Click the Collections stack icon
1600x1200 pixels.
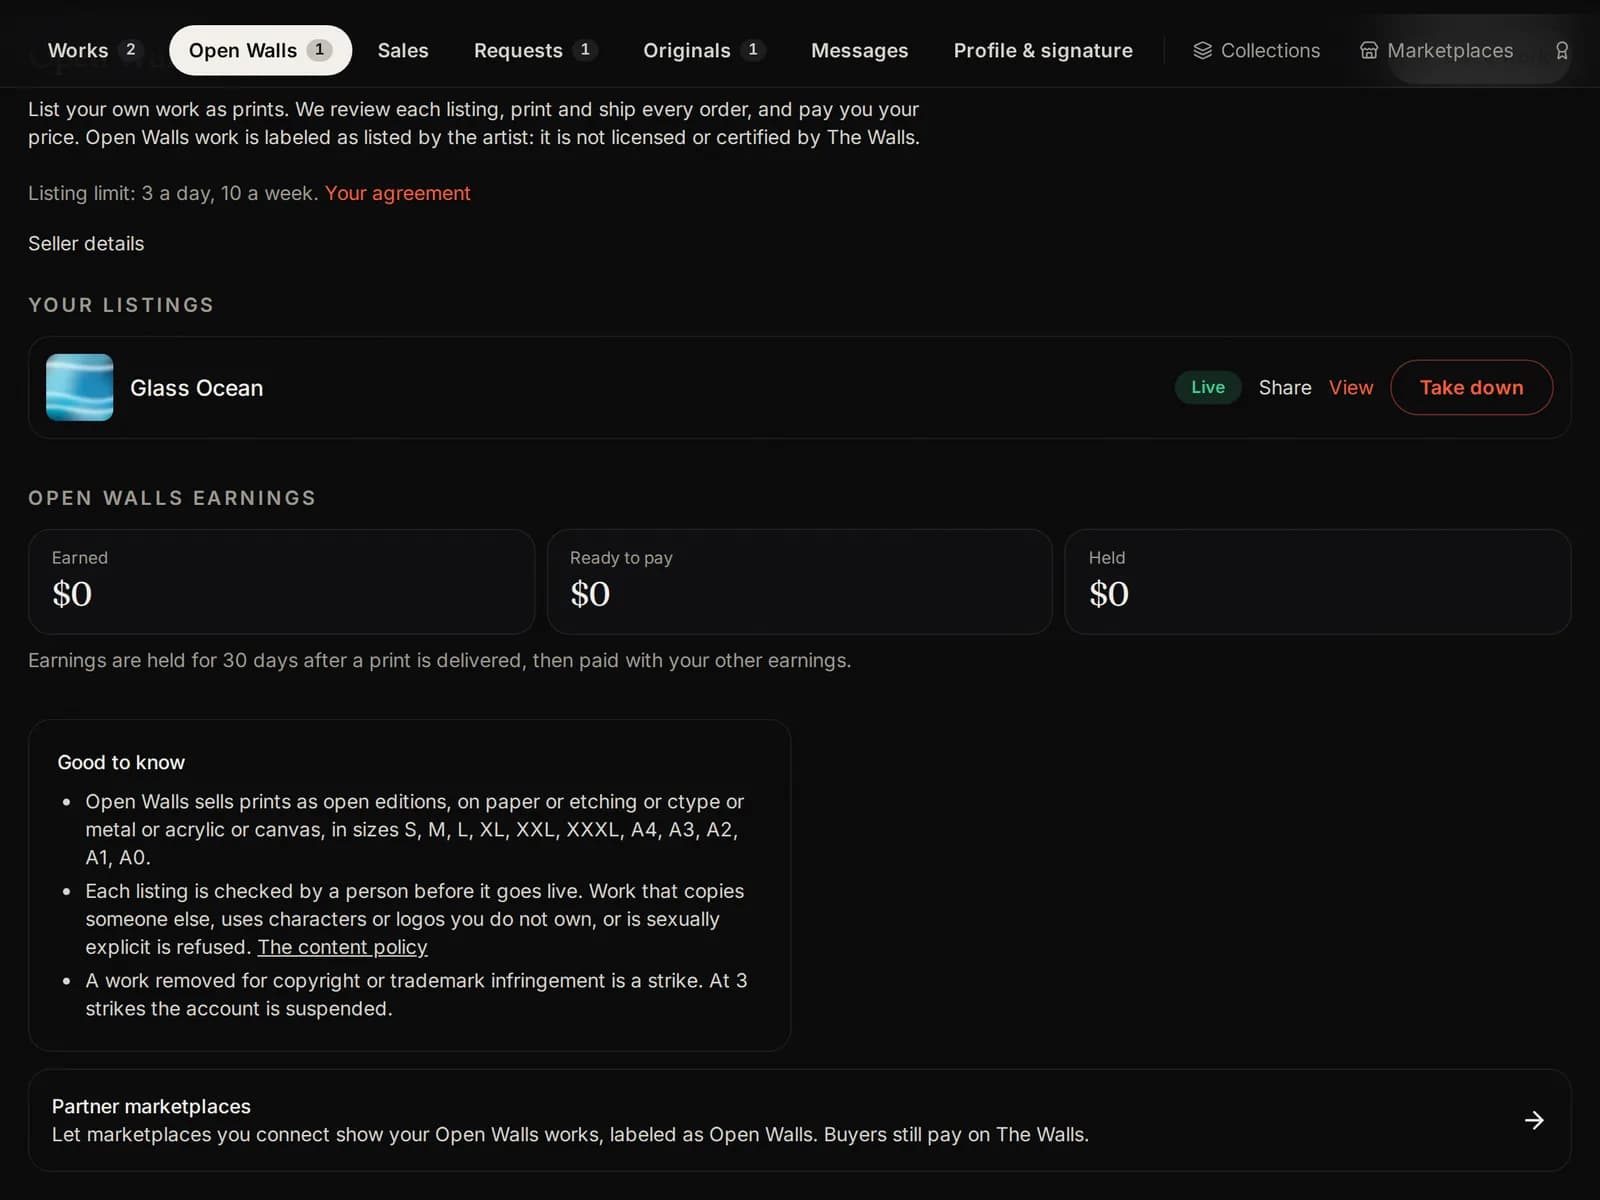pos(1202,50)
